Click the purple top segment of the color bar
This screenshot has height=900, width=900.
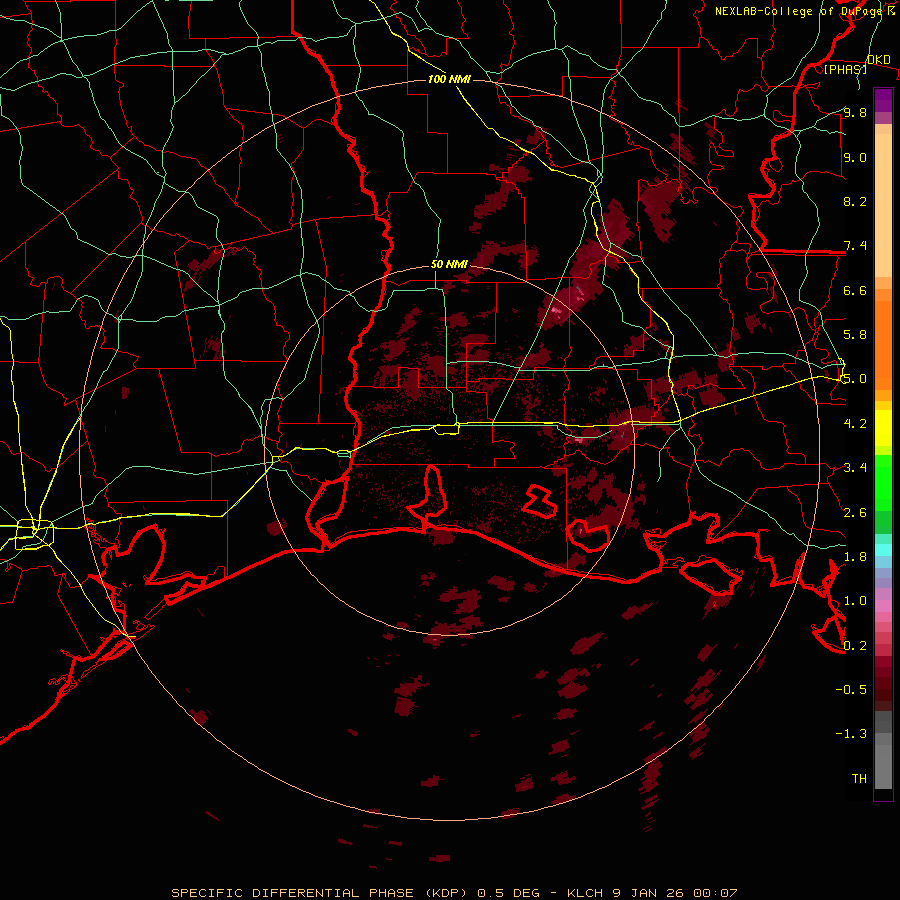(883, 100)
